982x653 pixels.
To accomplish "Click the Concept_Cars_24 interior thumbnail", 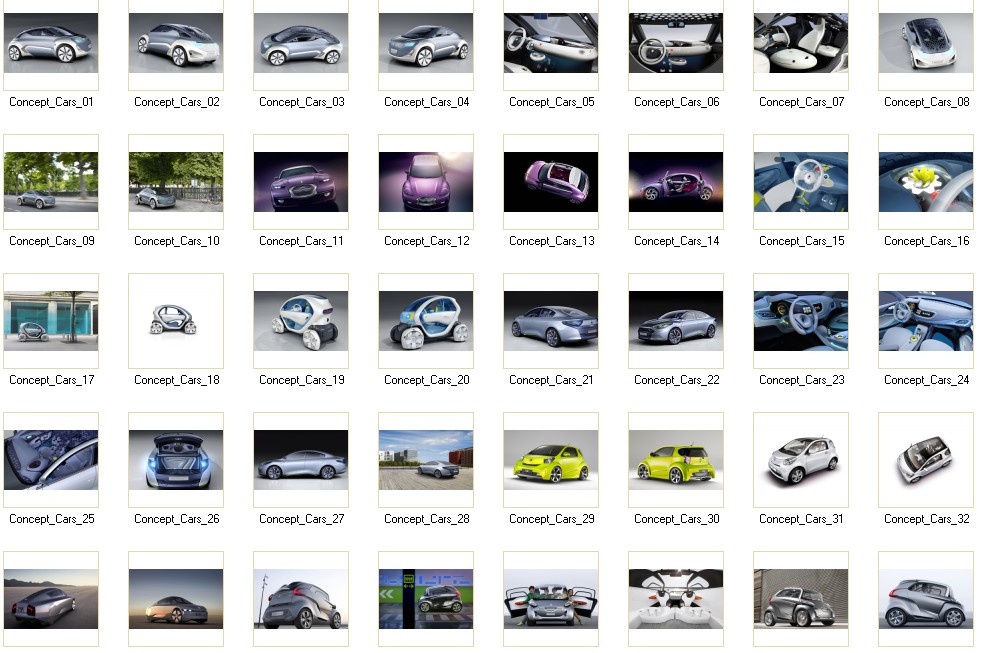I will [926, 321].
